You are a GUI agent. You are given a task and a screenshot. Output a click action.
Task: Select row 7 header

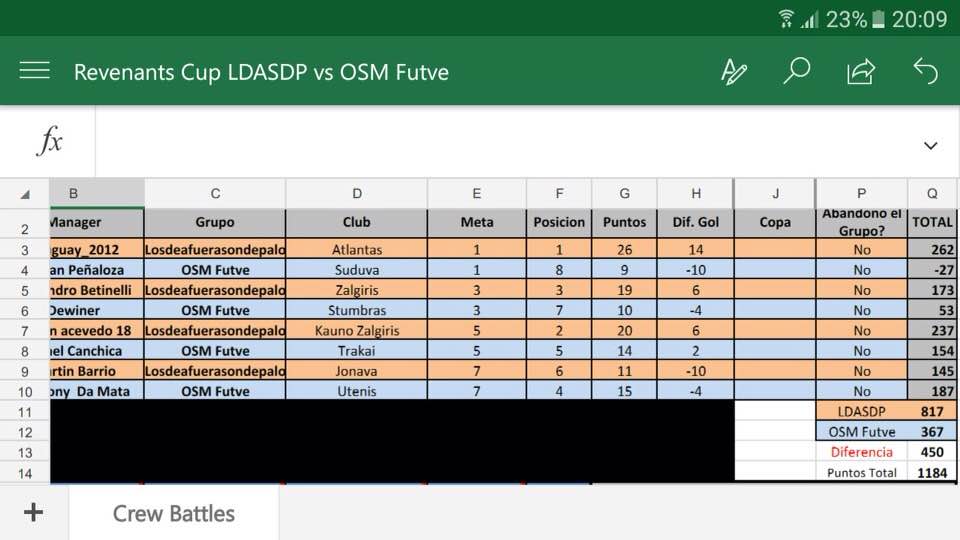24,331
